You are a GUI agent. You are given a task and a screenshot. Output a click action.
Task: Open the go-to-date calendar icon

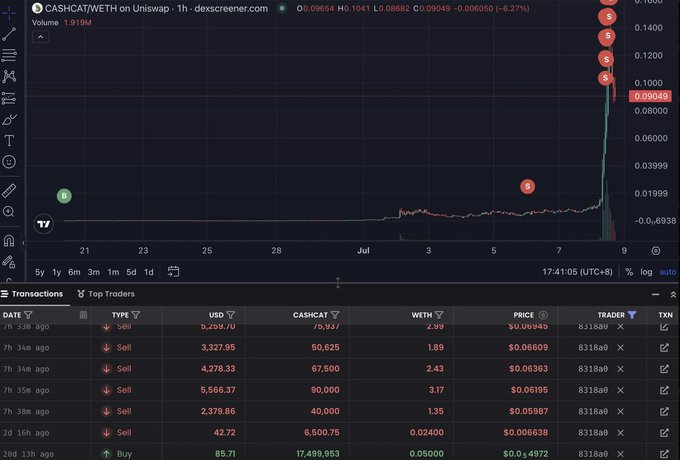[173, 272]
